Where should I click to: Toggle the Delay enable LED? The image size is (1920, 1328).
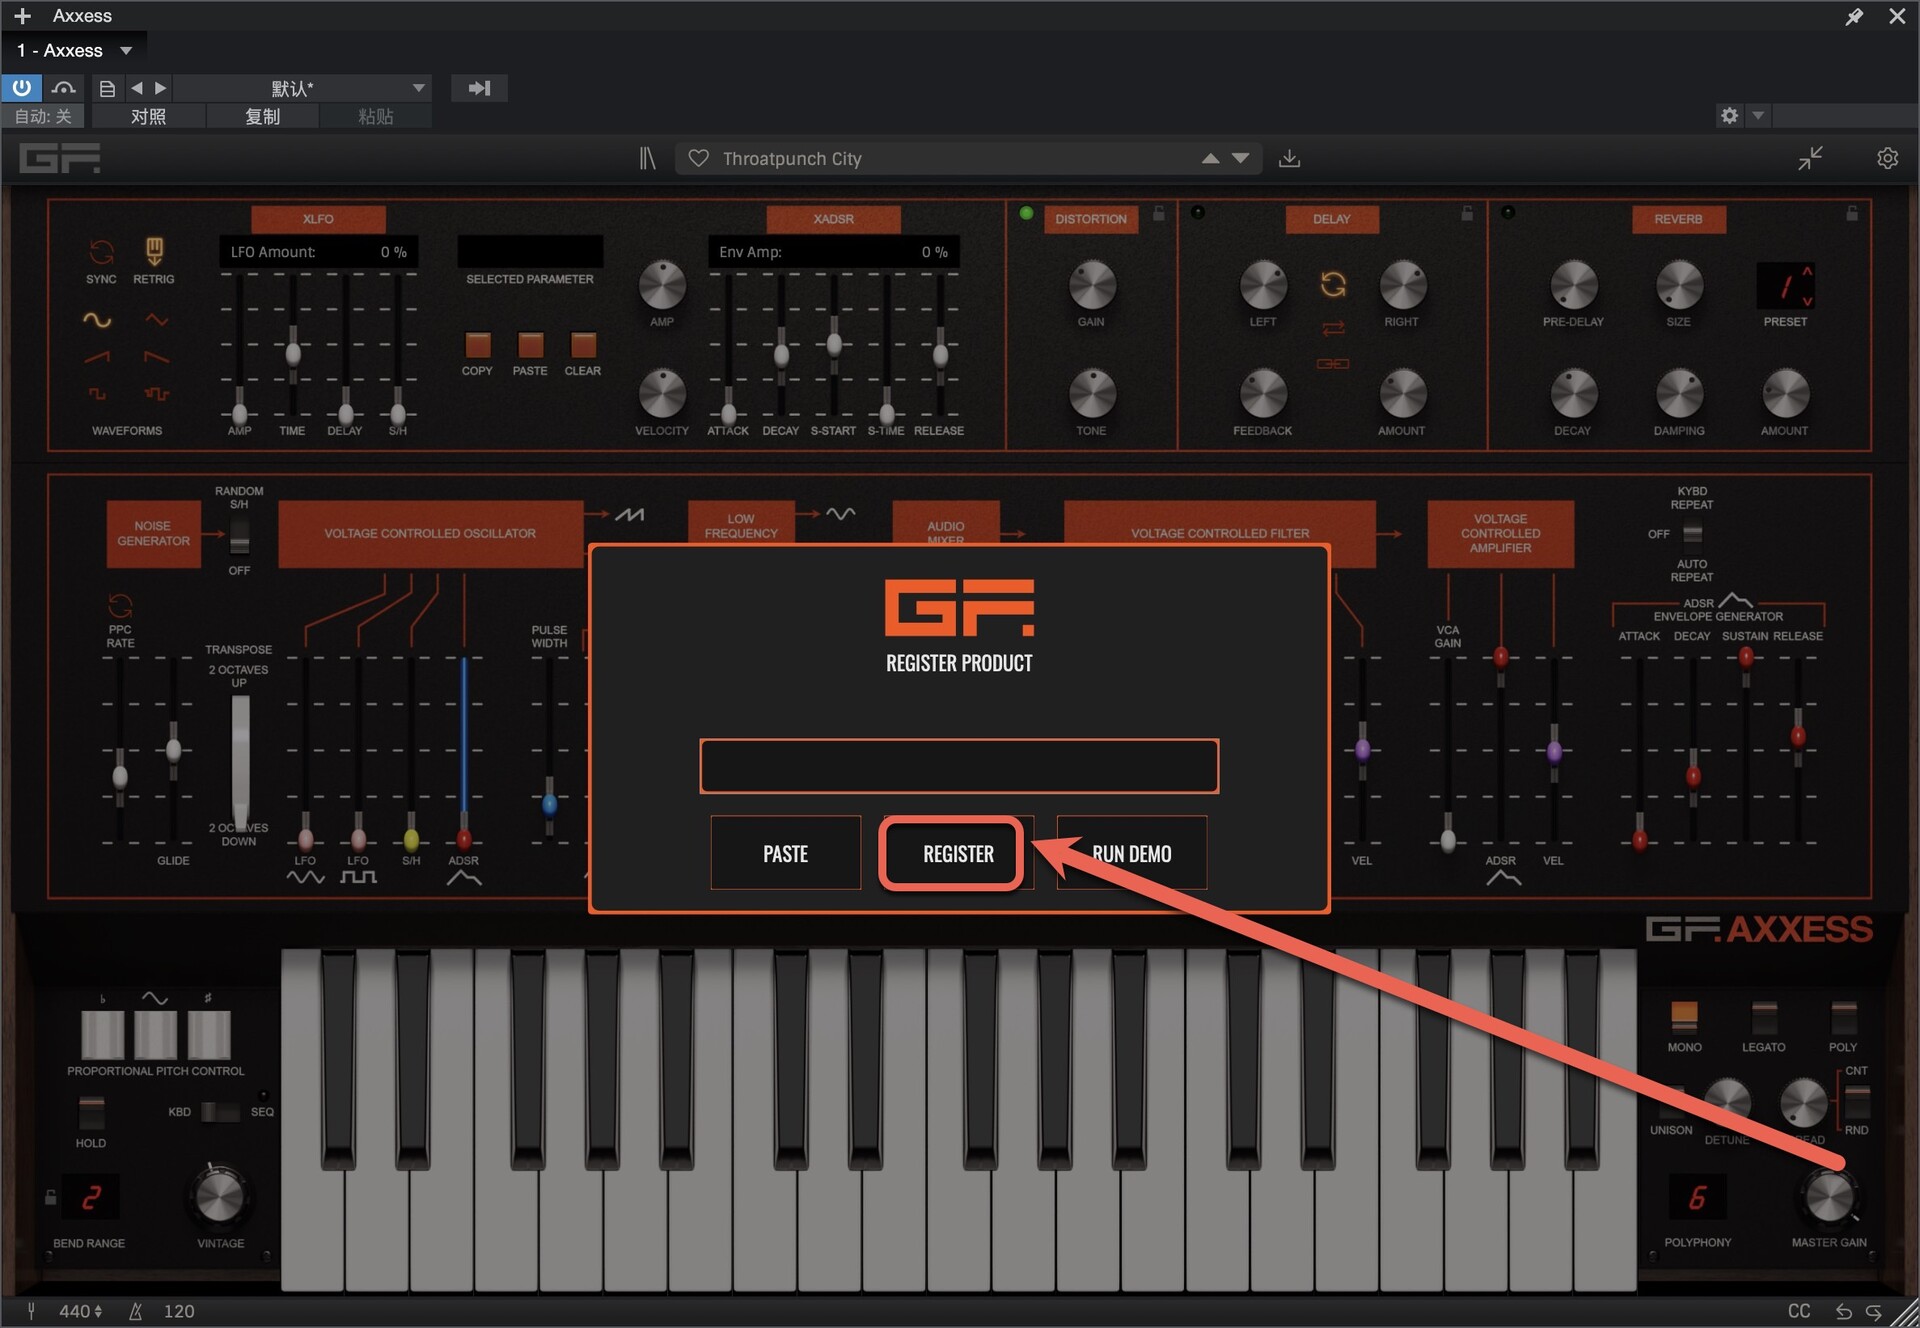click(1197, 213)
